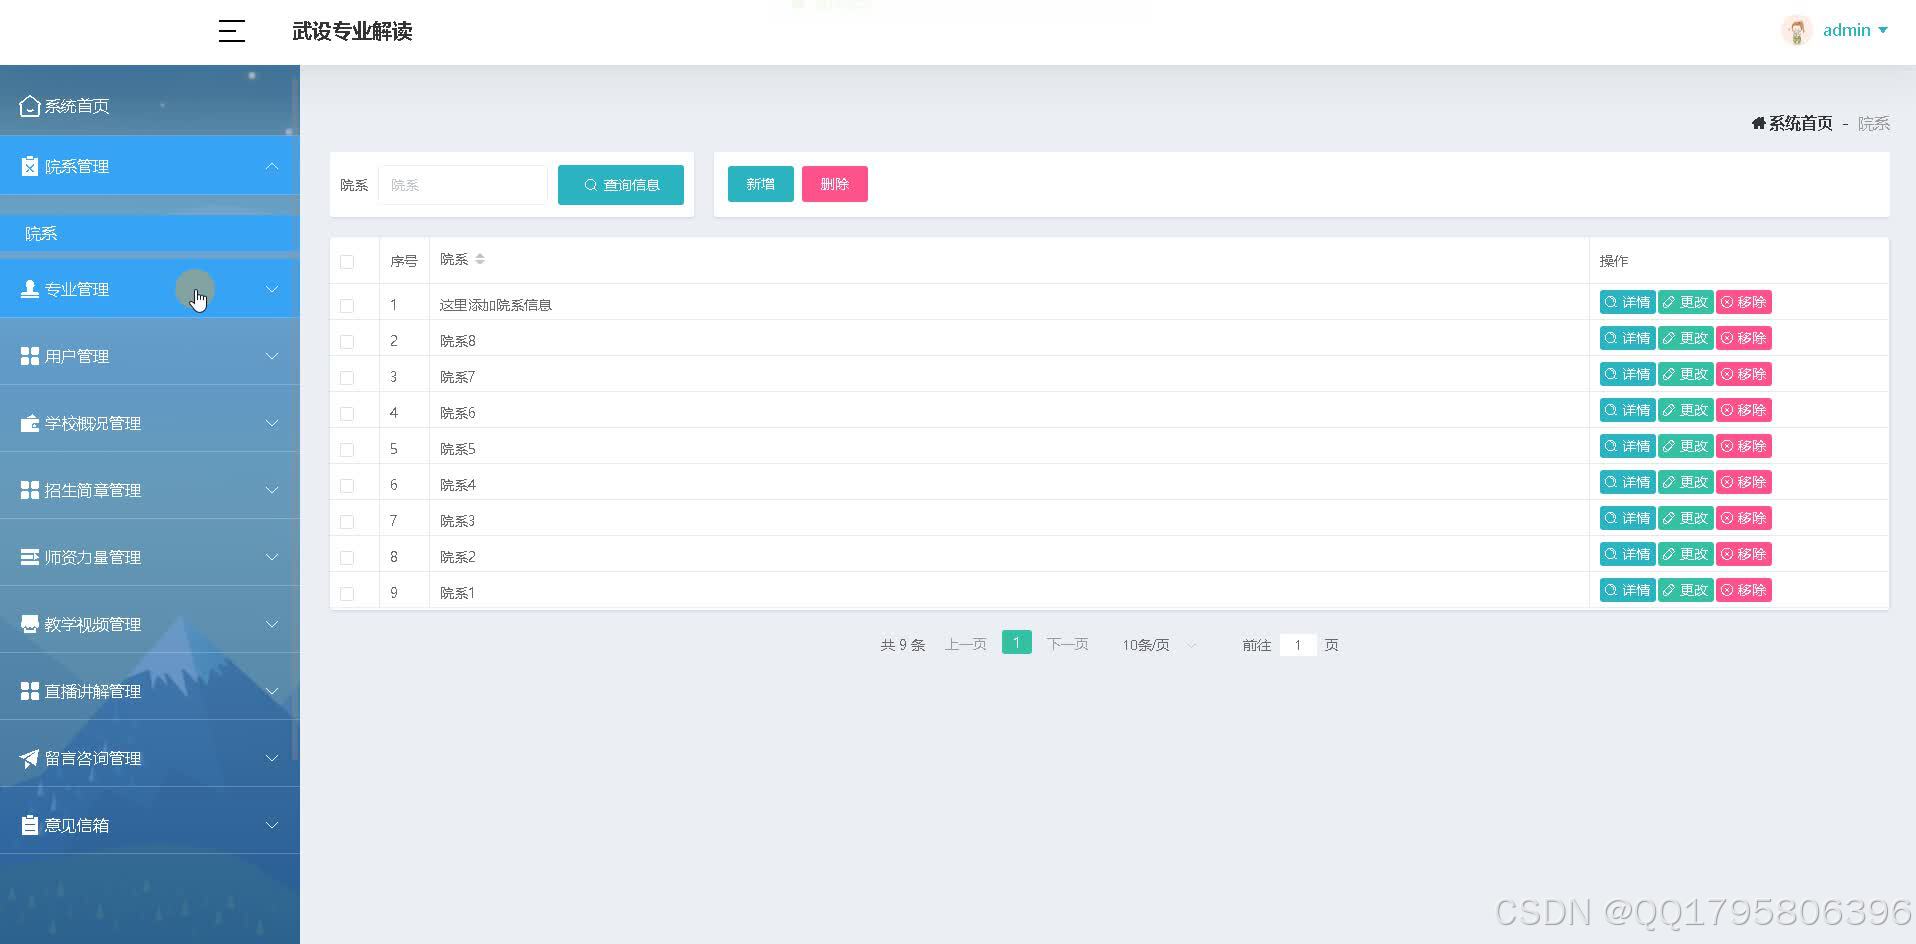Open the 10条/页 page size dropdown
The height and width of the screenshot is (944, 1916).
[1158, 645]
